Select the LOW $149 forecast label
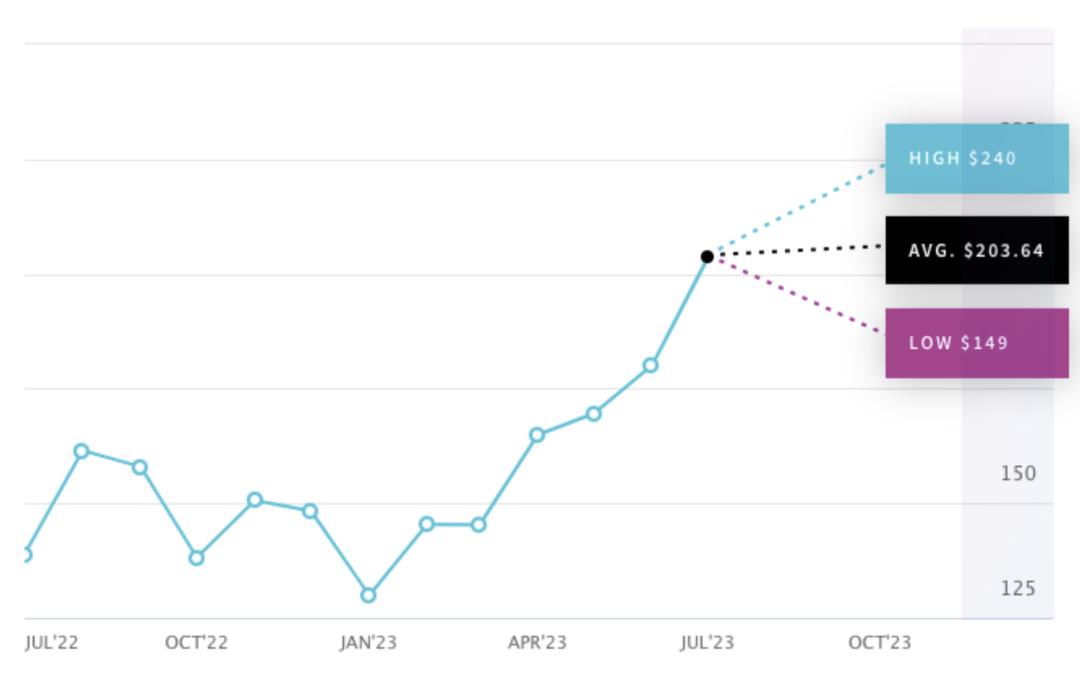1080x675 pixels. click(x=976, y=343)
